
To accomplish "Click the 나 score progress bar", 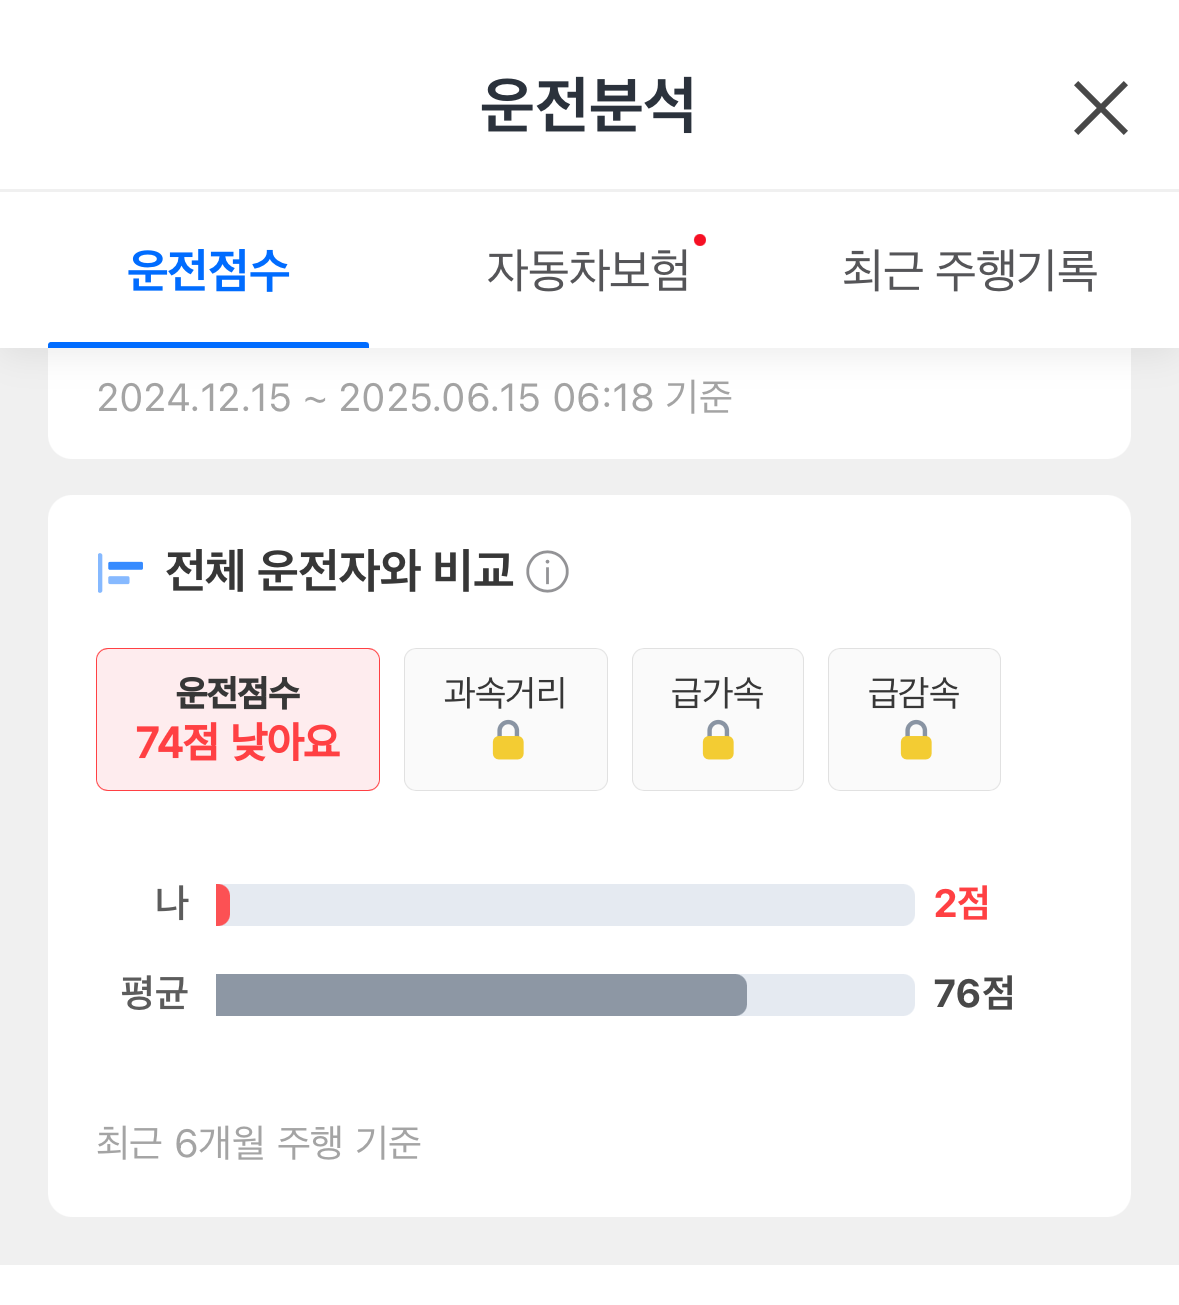I will (x=565, y=905).
